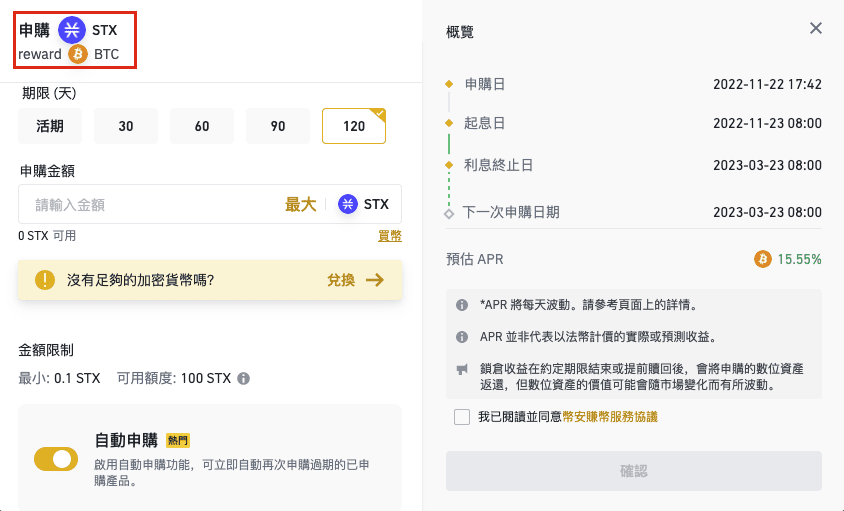
Task: Click the yellow warning exclamation icon
Action: coord(45,279)
